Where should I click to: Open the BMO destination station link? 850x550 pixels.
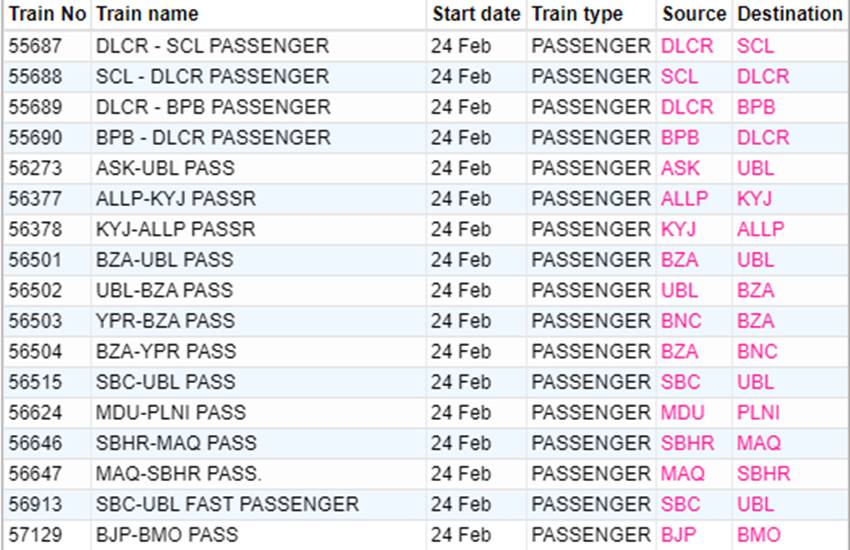tap(758, 534)
